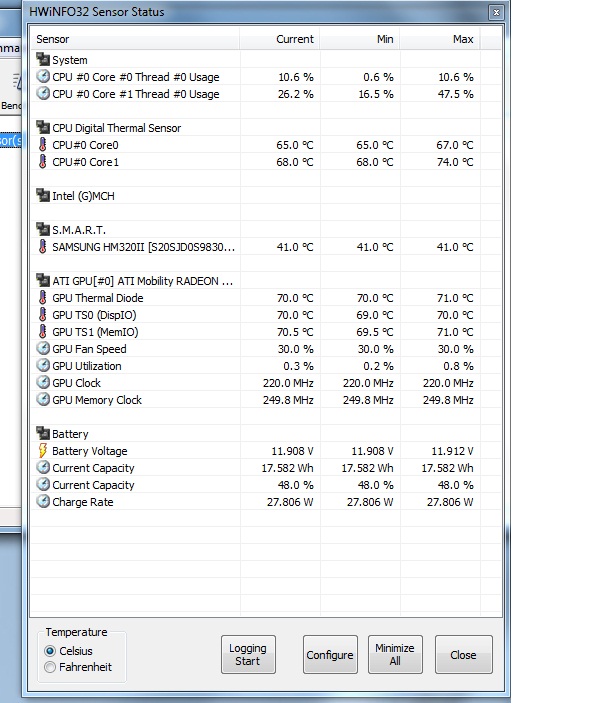Click the Close button at bottom

(x=463, y=655)
